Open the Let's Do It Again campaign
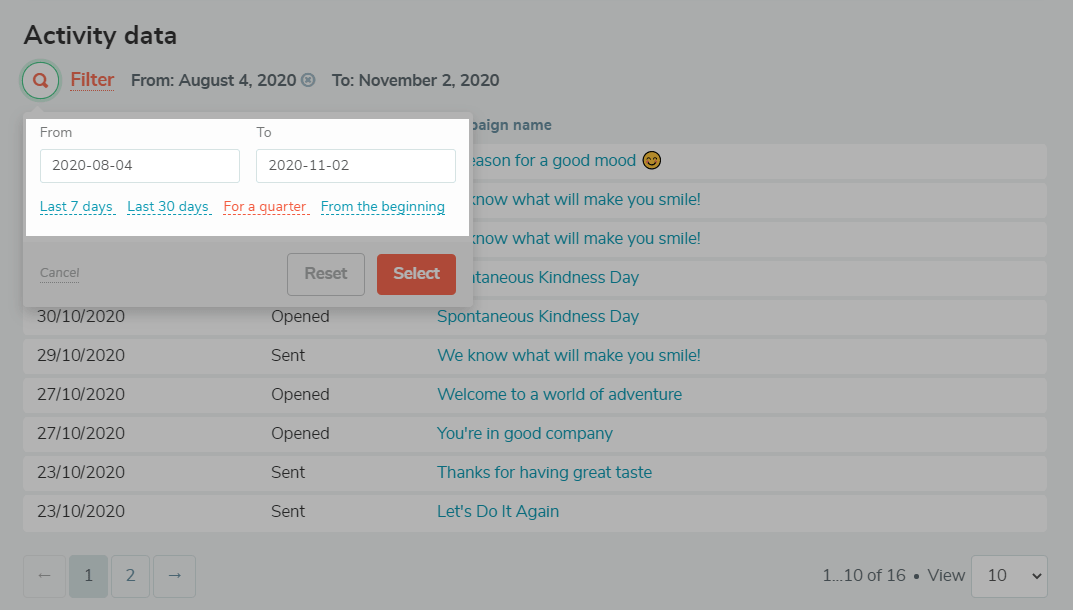1073x610 pixels. pos(497,511)
